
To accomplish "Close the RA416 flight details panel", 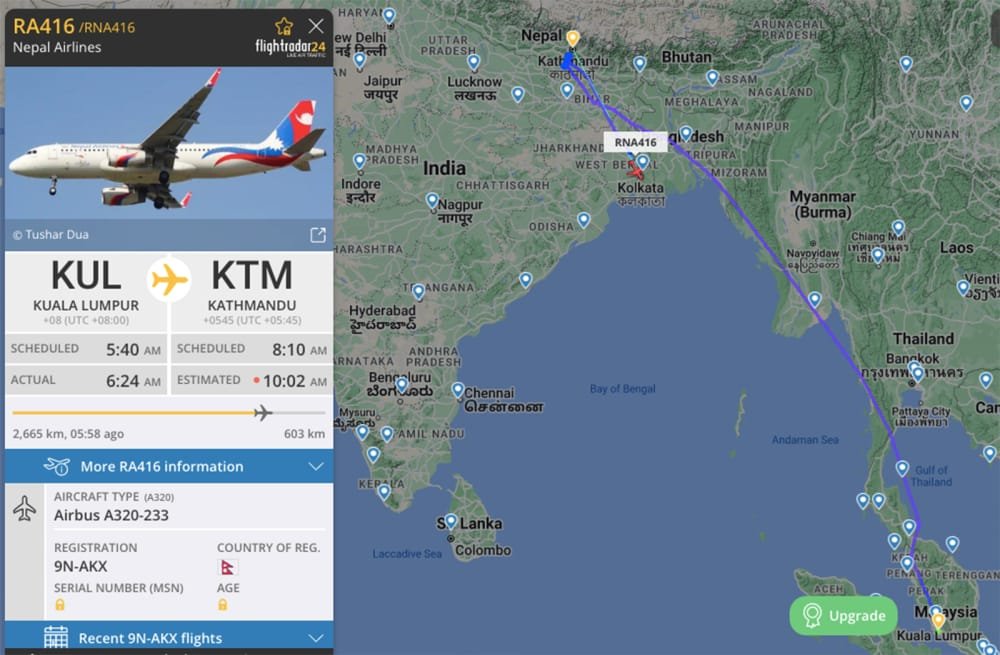I will point(316,26).
